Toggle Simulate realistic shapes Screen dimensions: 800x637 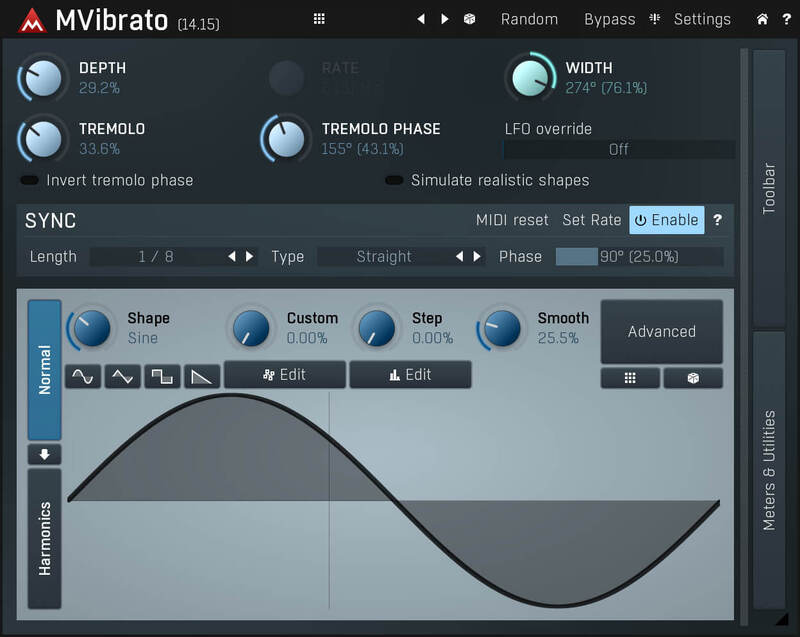(394, 181)
